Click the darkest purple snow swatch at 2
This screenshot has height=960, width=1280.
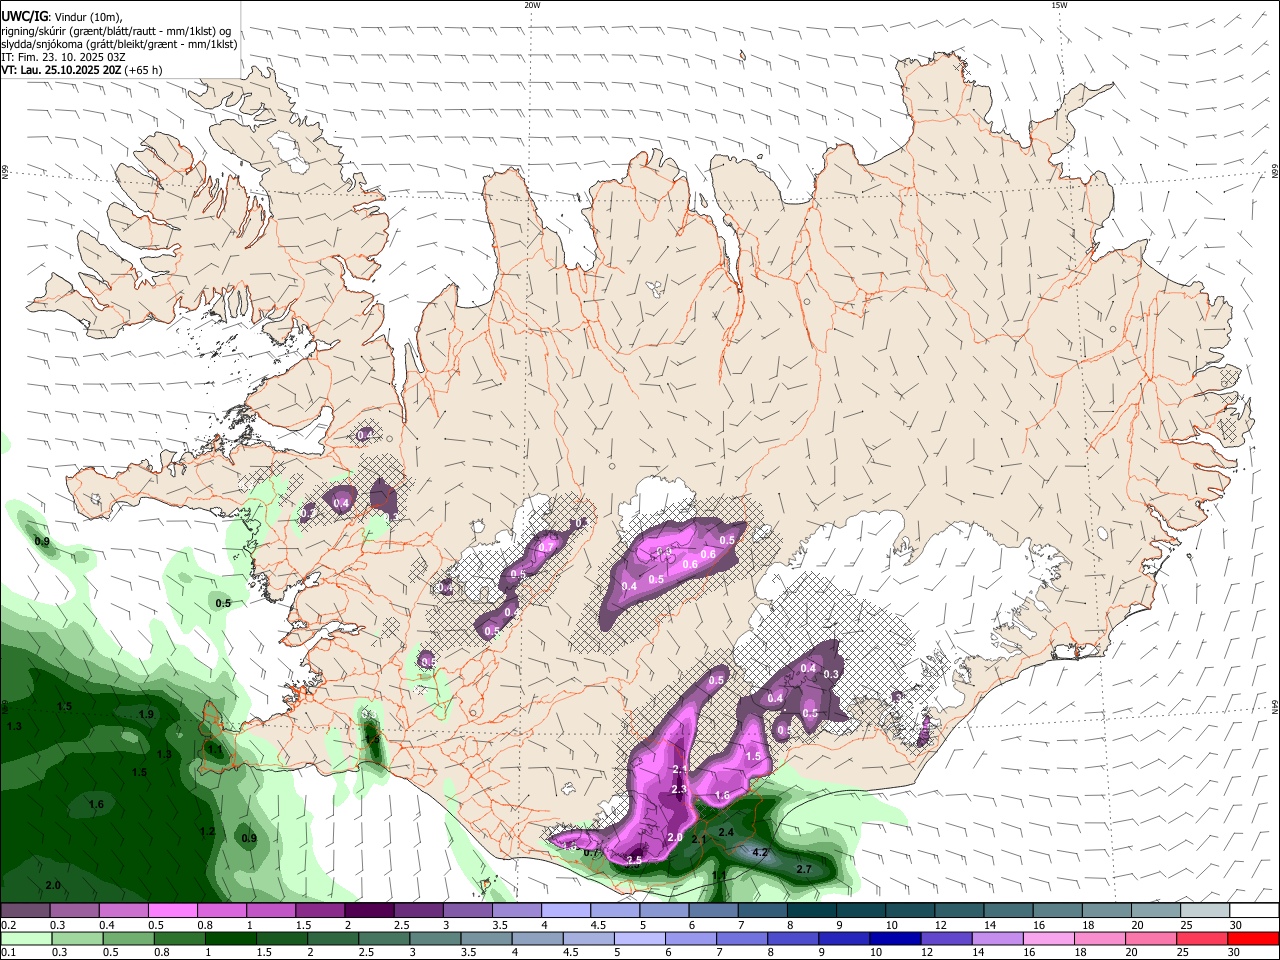369,910
